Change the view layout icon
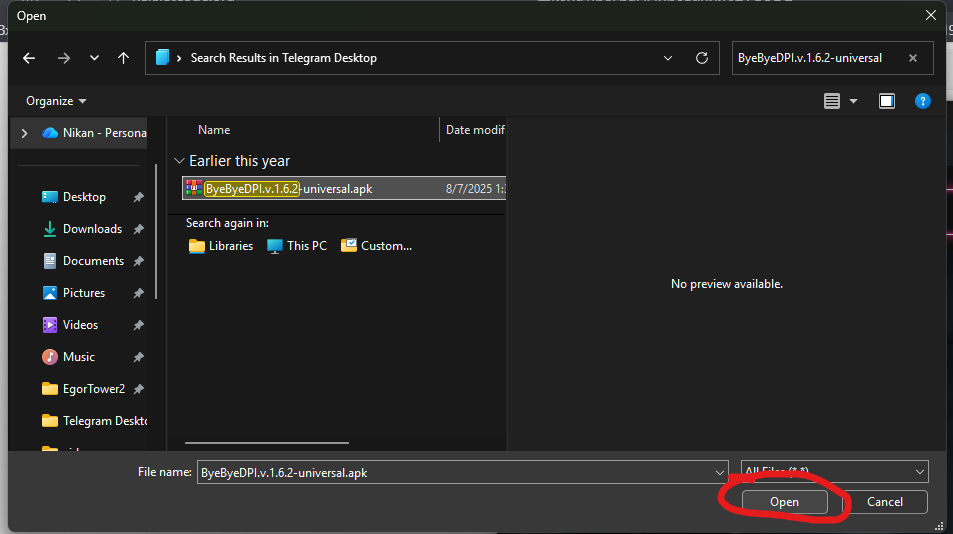This screenshot has width=953, height=534. (x=832, y=101)
